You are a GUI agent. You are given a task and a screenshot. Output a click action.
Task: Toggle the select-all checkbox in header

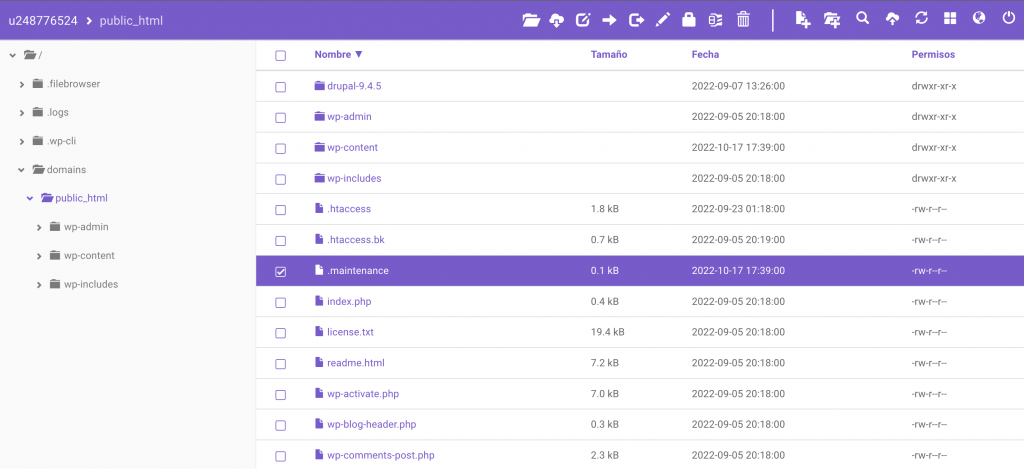pyautogui.click(x=281, y=55)
